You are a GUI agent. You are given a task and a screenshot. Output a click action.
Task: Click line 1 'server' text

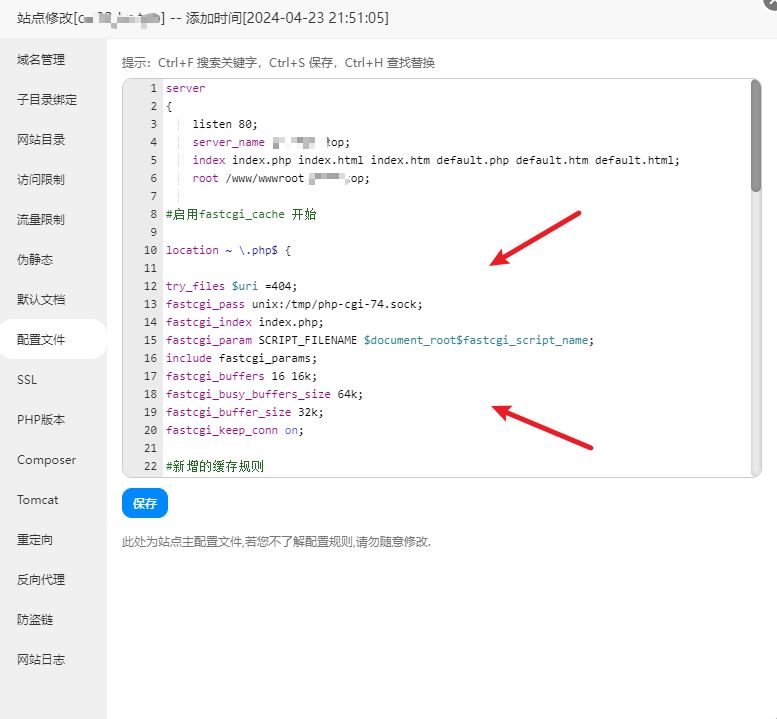click(x=185, y=88)
